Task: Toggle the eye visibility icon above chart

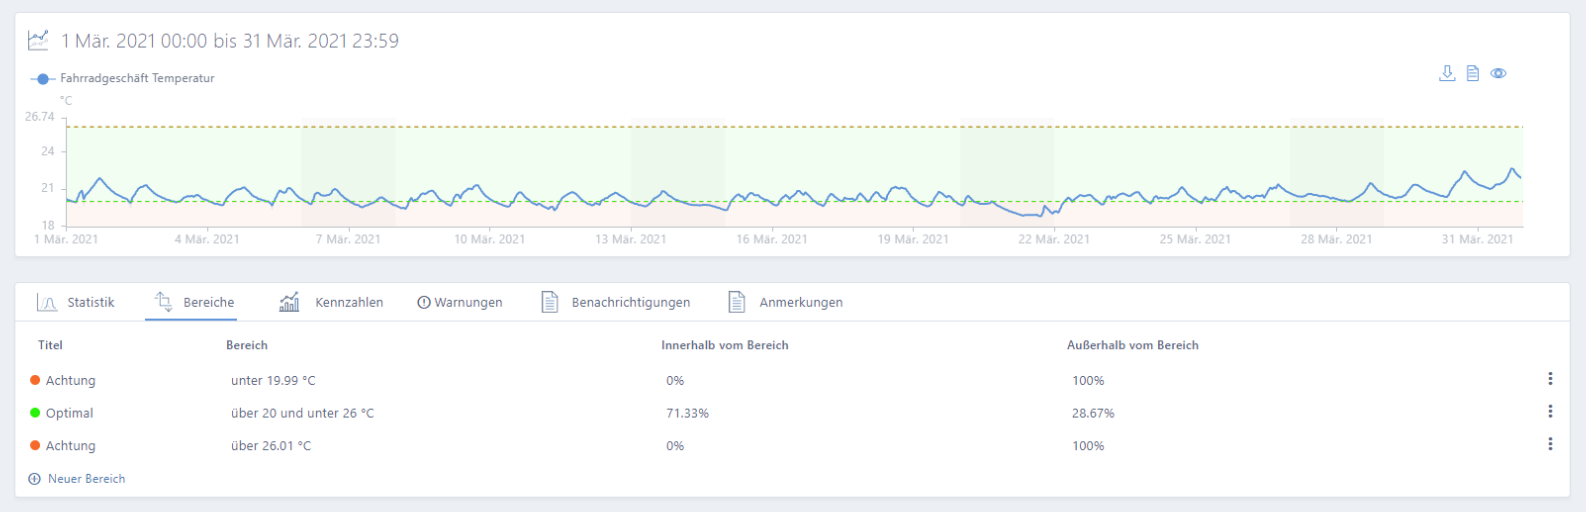Action: pos(1498,73)
